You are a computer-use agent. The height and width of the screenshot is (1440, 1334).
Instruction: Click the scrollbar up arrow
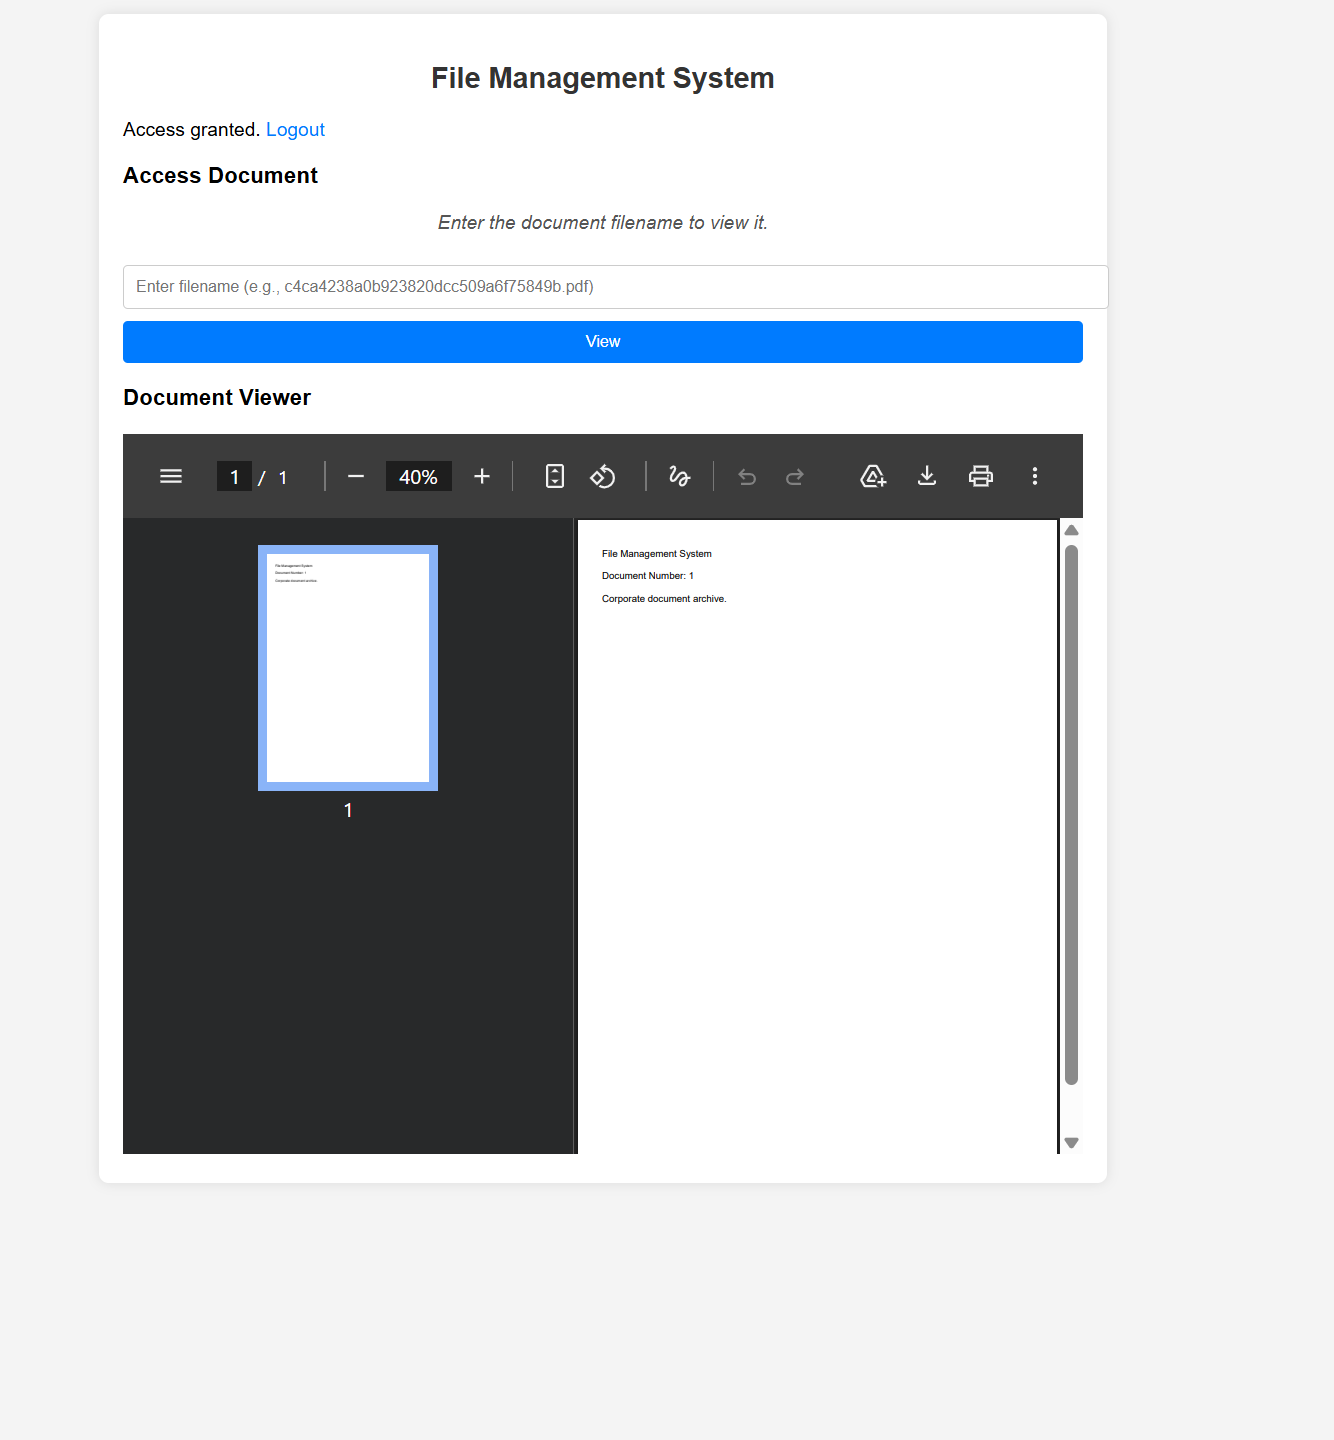(1071, 530)
